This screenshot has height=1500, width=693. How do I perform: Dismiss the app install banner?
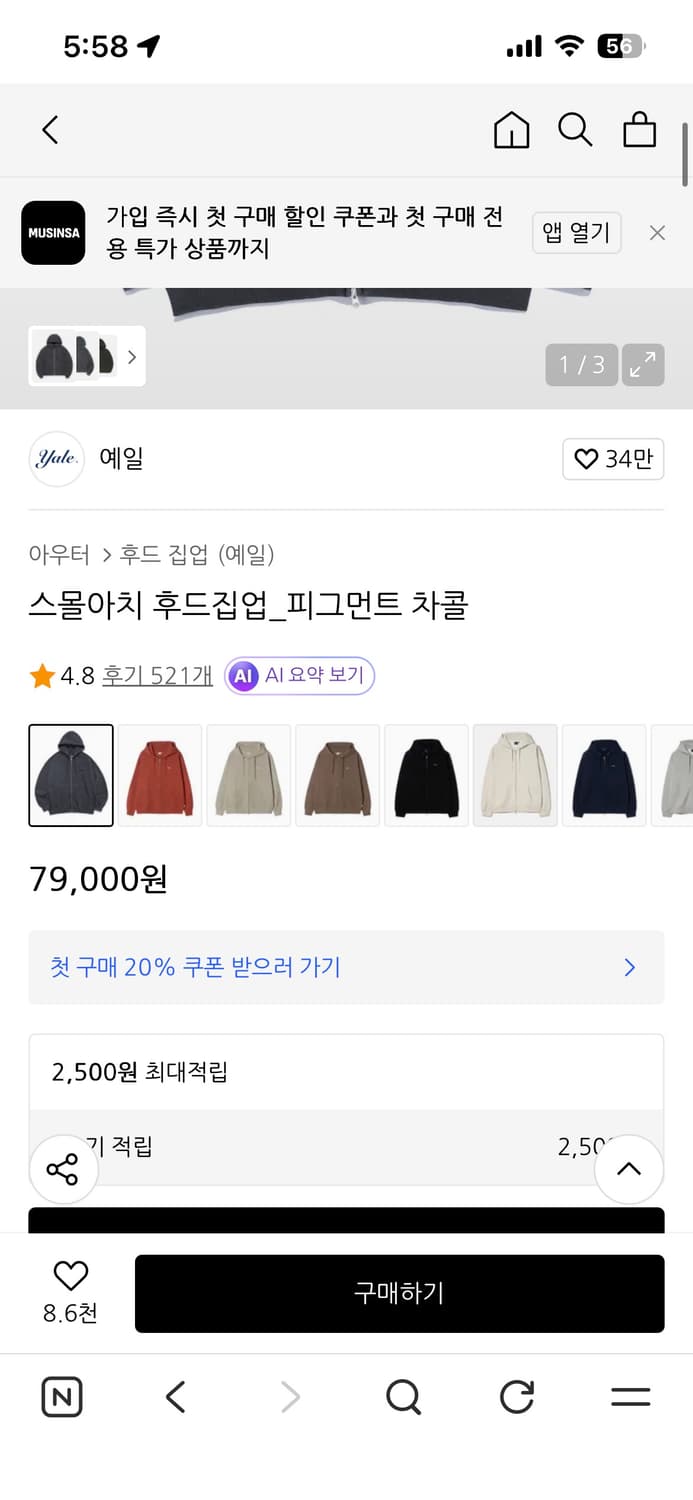(x=657, y=232)
